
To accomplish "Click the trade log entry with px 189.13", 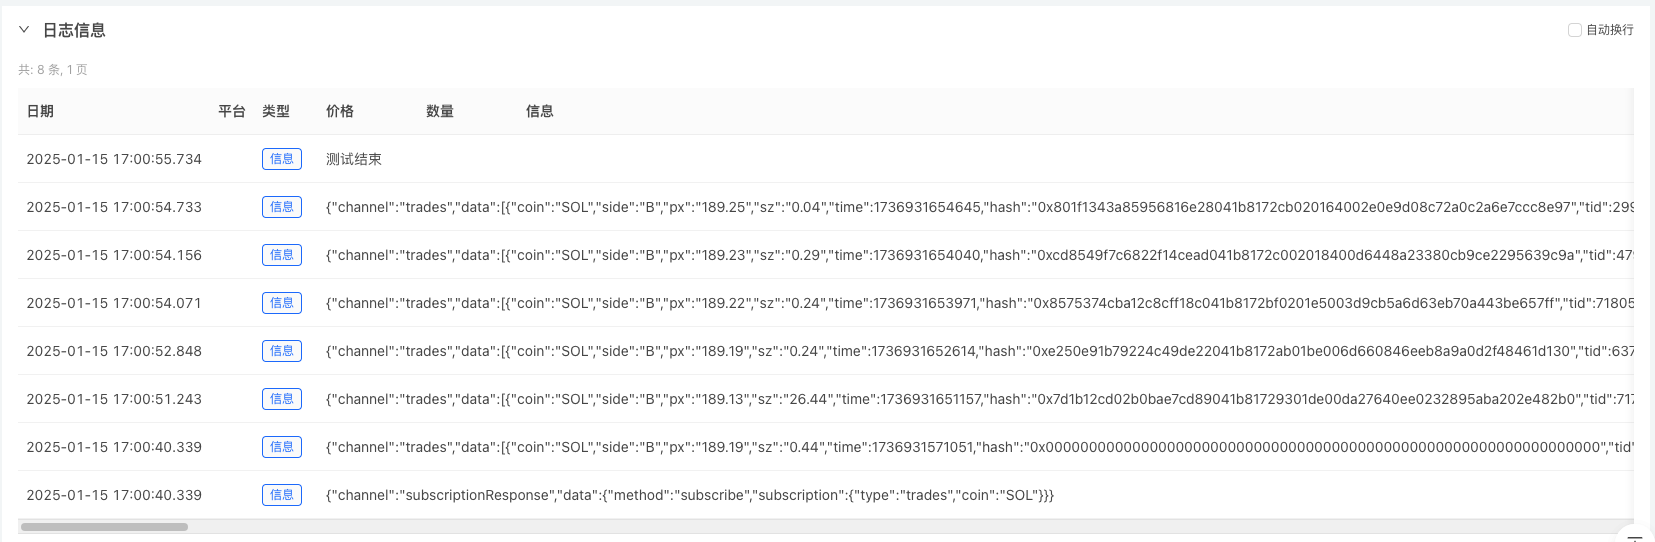I will 900,399.
